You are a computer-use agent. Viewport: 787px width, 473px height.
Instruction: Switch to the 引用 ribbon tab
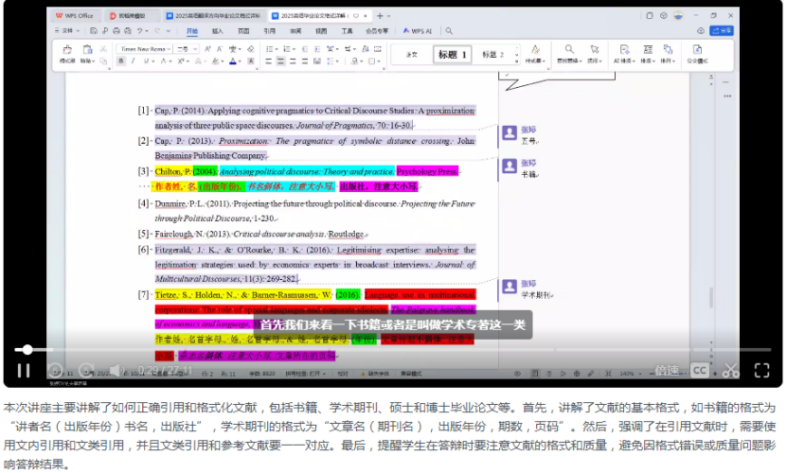click(269, 31)
